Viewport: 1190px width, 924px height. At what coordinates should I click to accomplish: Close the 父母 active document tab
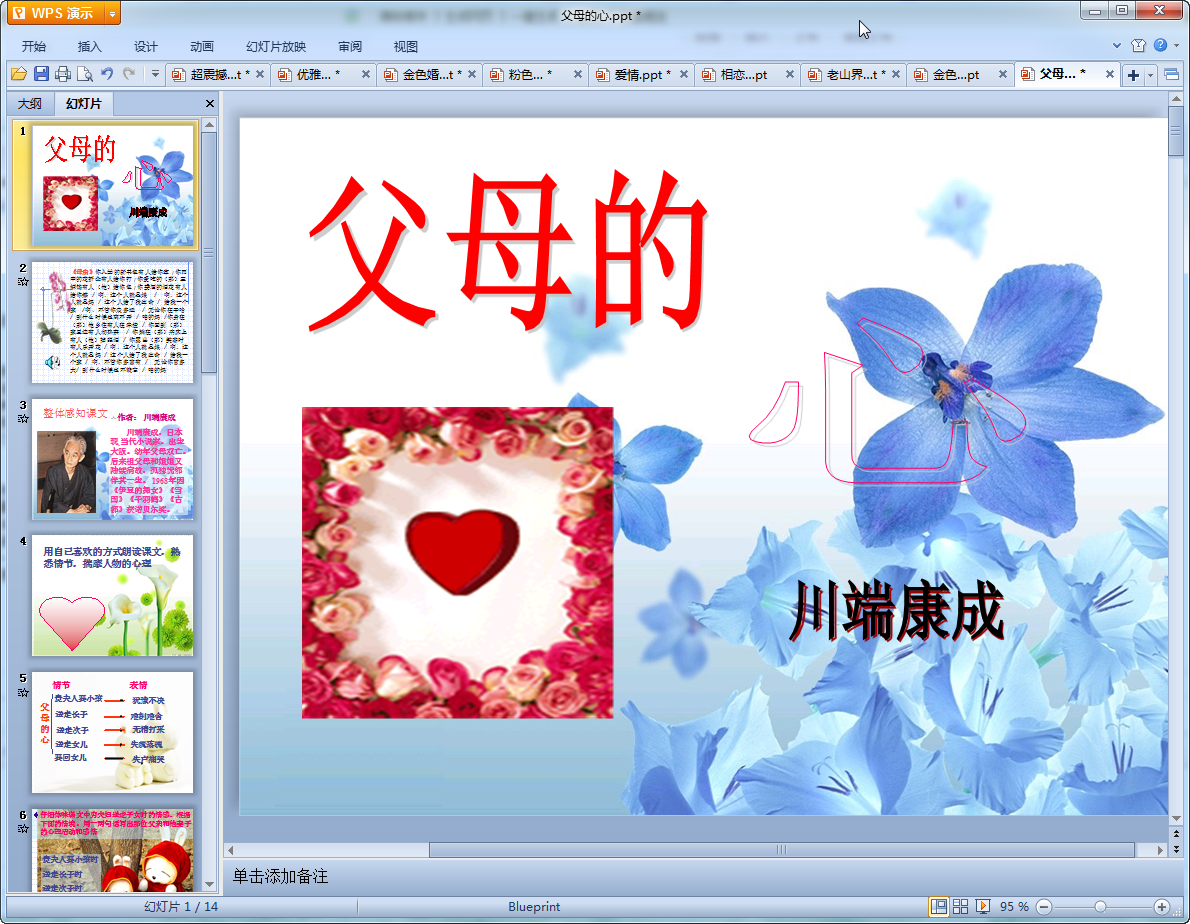pyautogui.click(x=1110, y=74)
